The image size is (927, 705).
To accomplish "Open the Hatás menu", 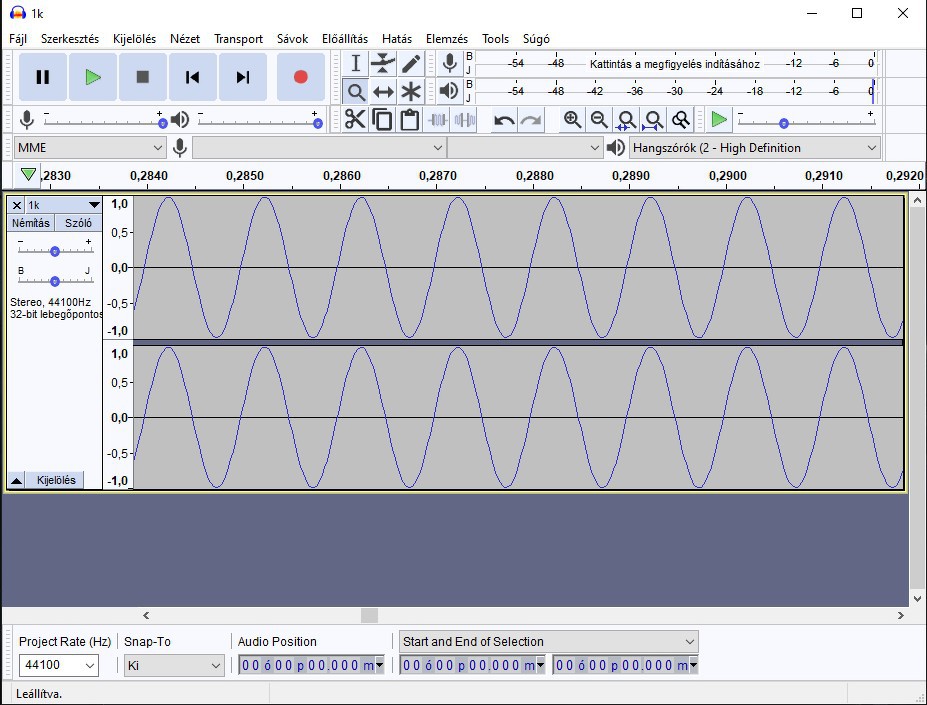I will coord(397,39).
